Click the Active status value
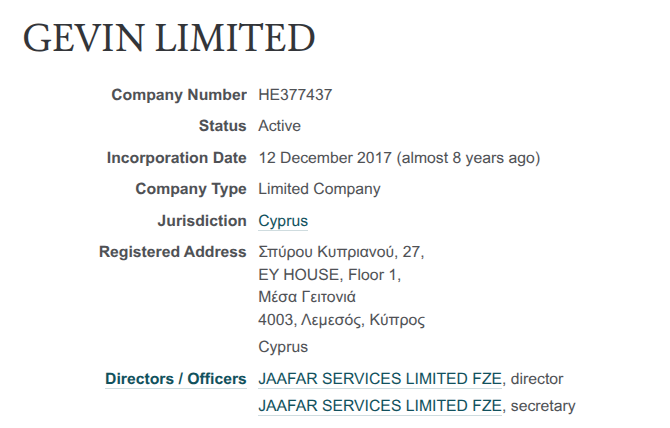 pyautogui.click(x=279, y=126)
